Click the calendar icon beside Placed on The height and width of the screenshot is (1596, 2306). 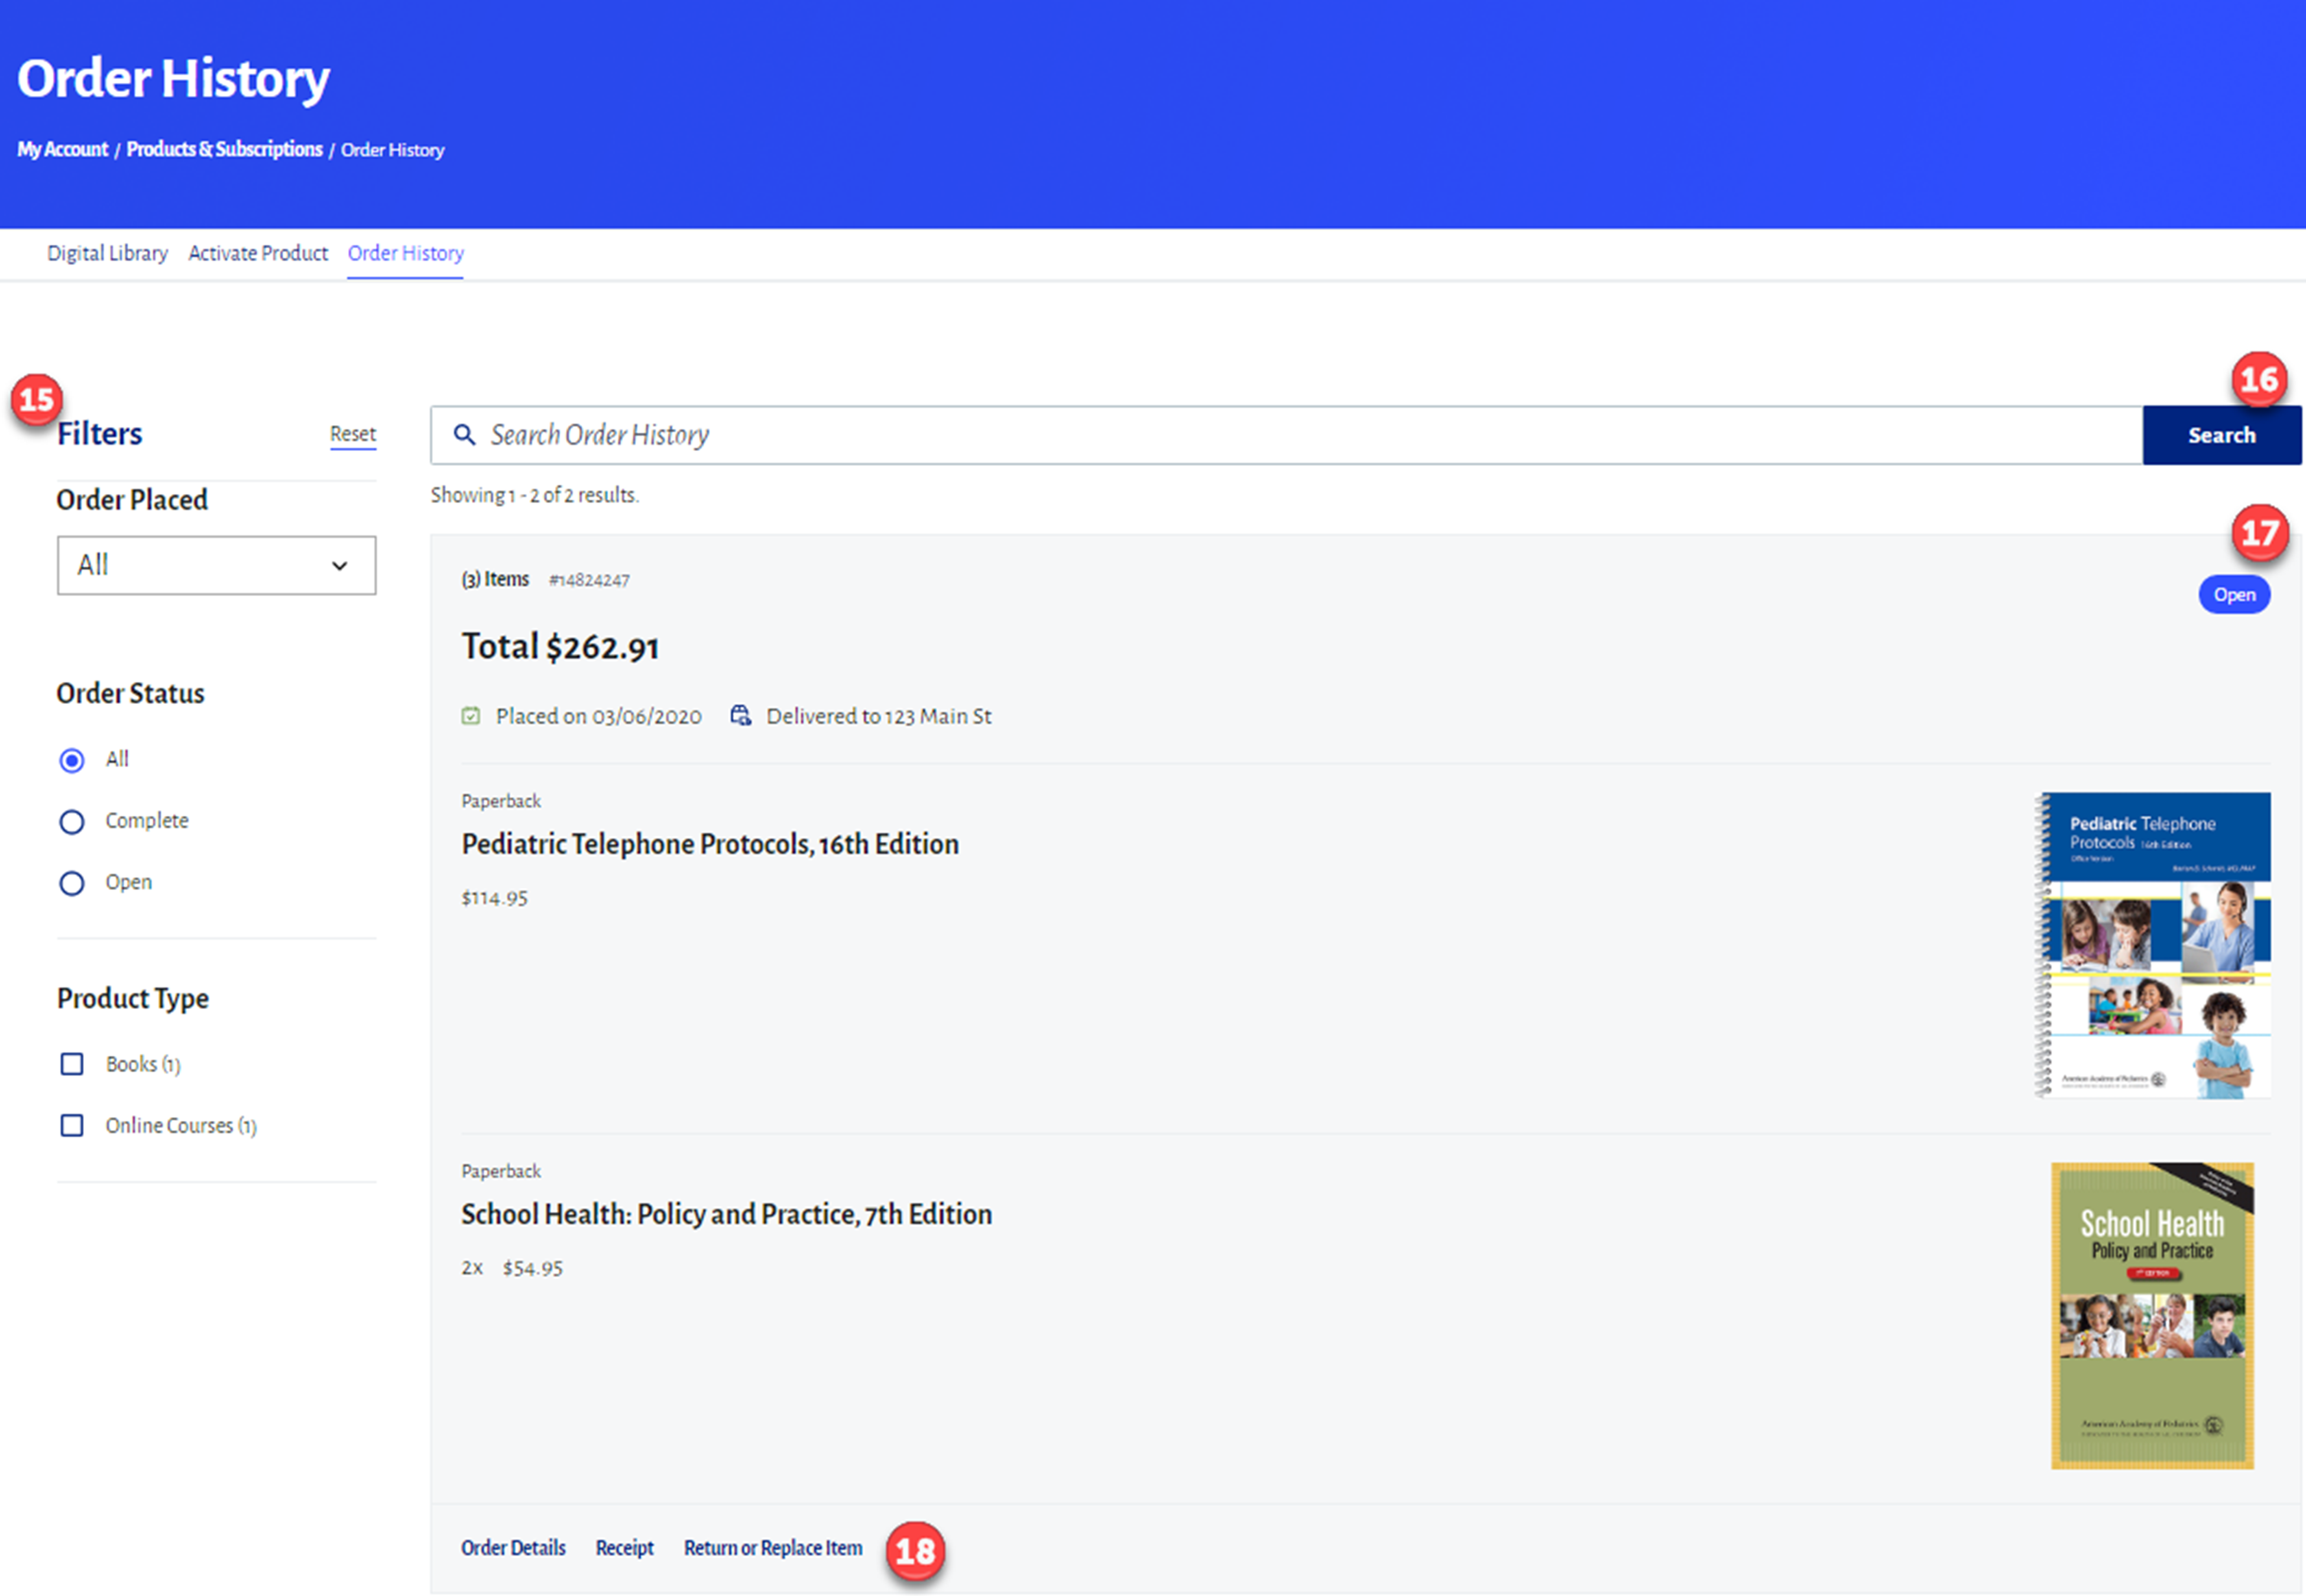click(471, 716)
